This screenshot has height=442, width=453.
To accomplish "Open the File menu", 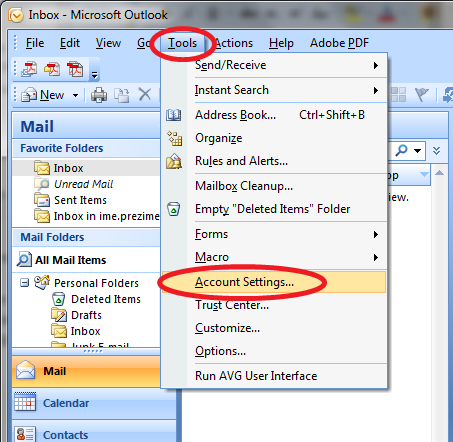I will [35, 43].
